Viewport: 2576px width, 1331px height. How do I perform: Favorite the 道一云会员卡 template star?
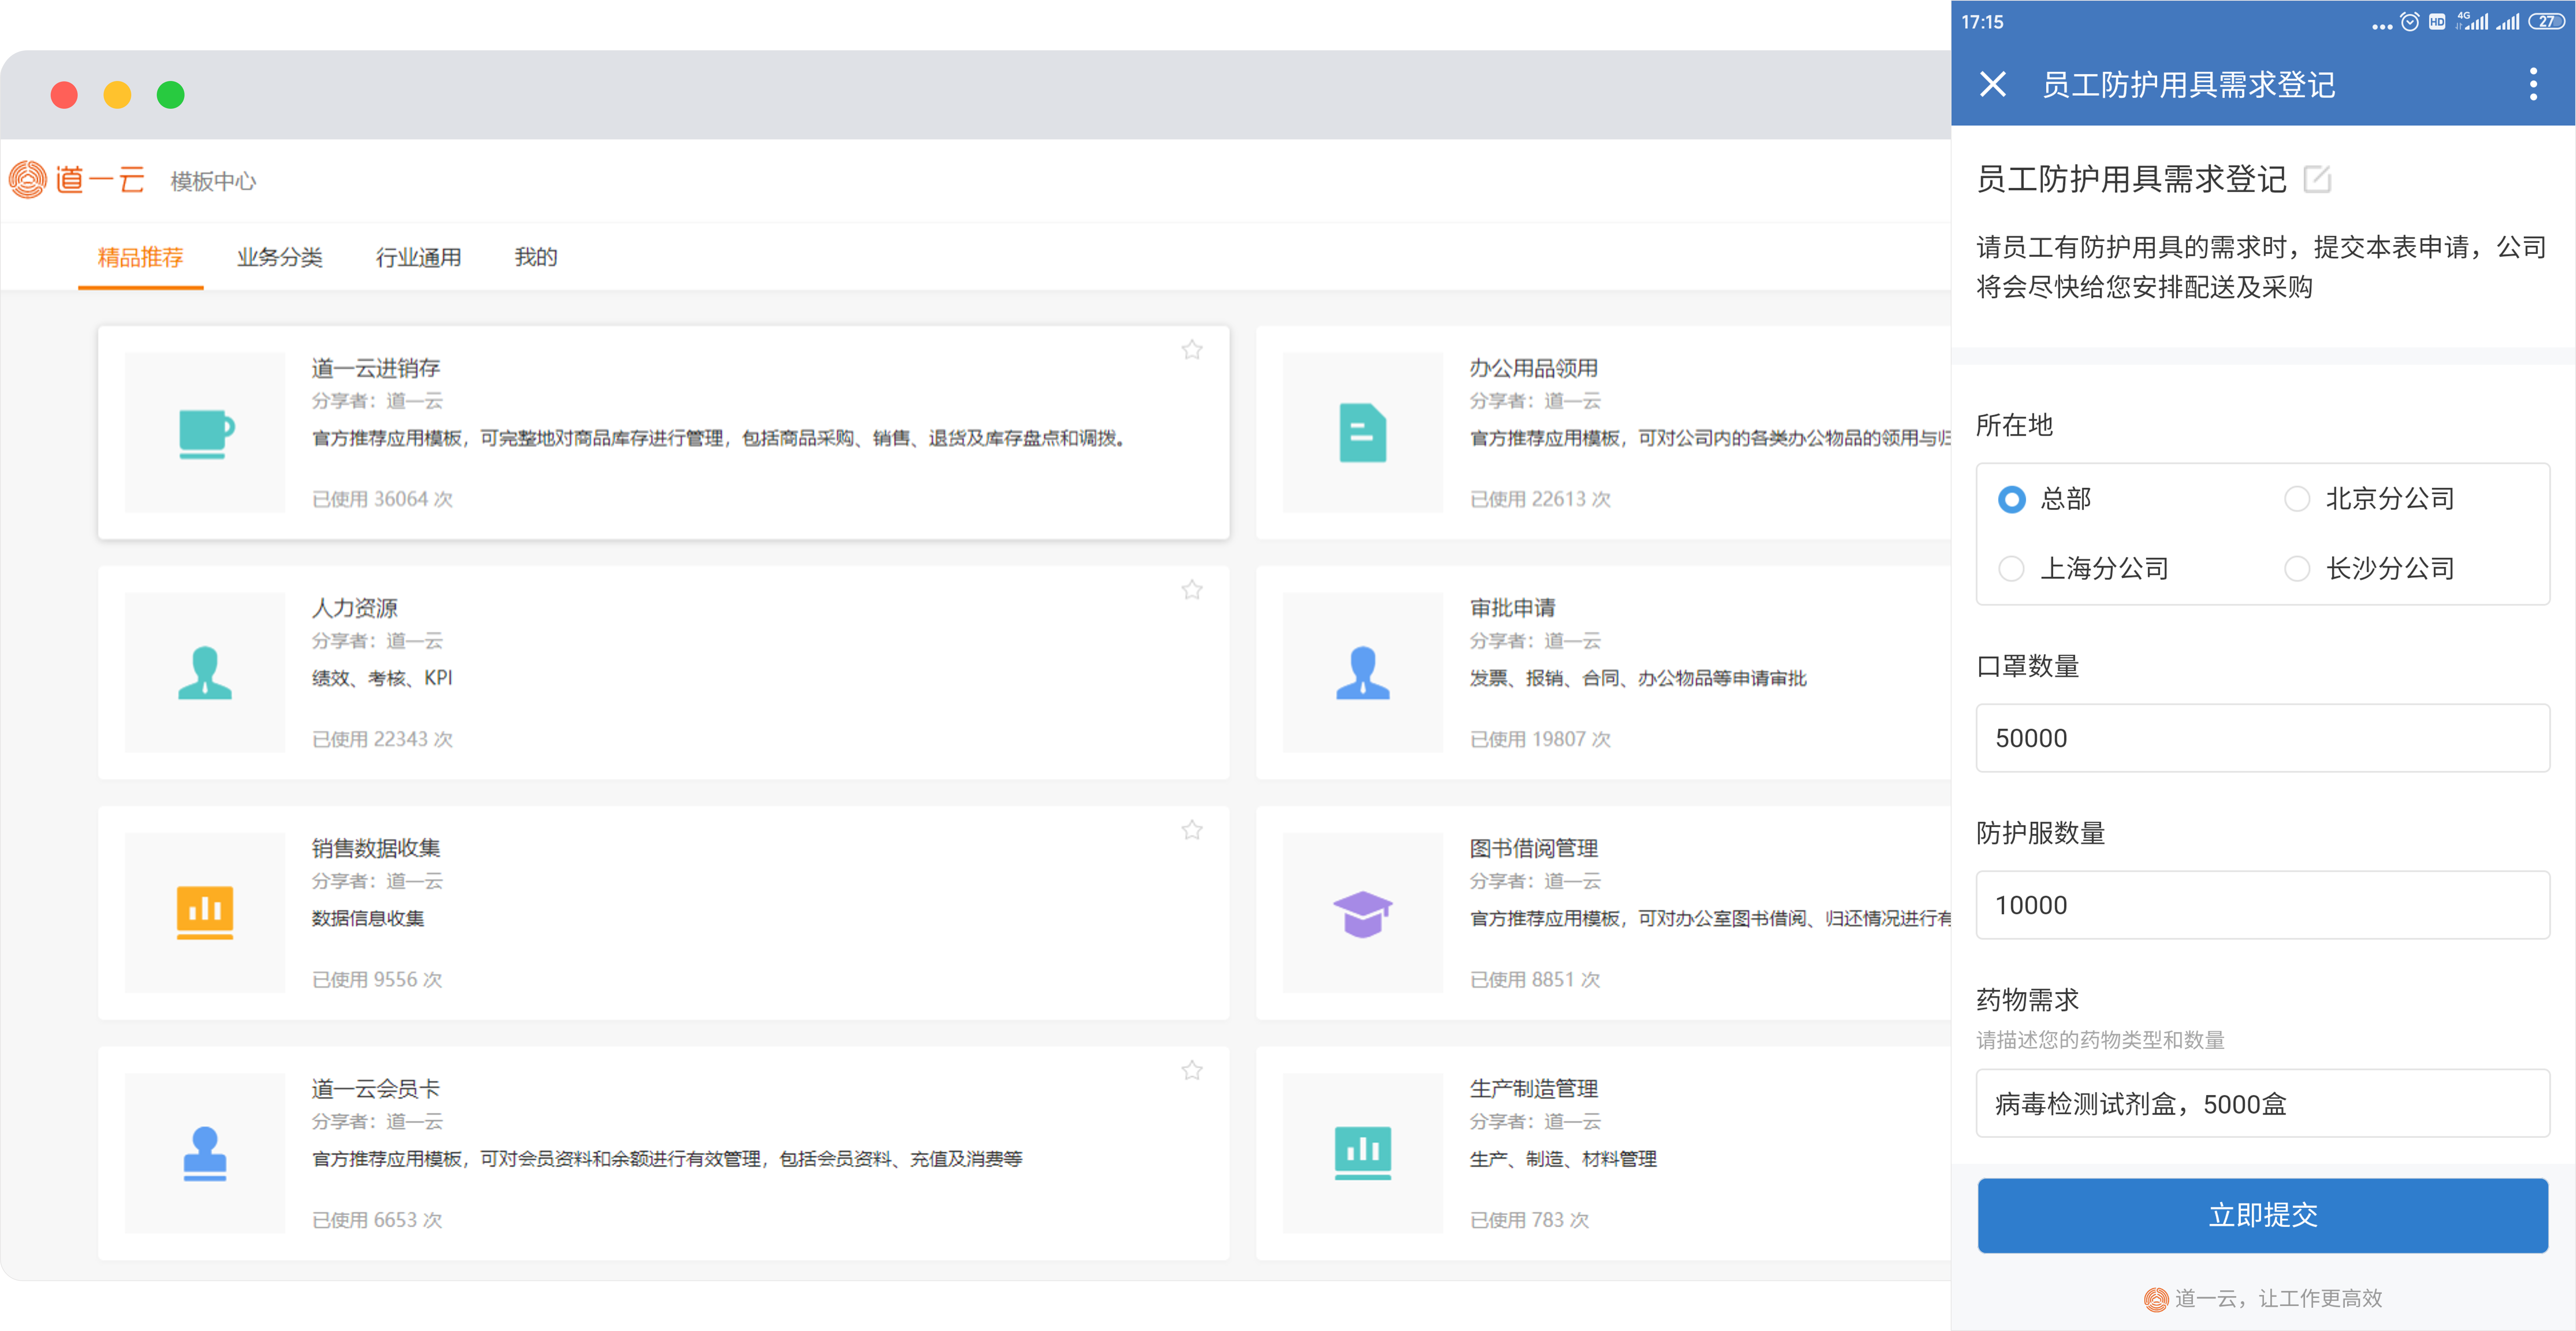[x=1192, y=1070]
